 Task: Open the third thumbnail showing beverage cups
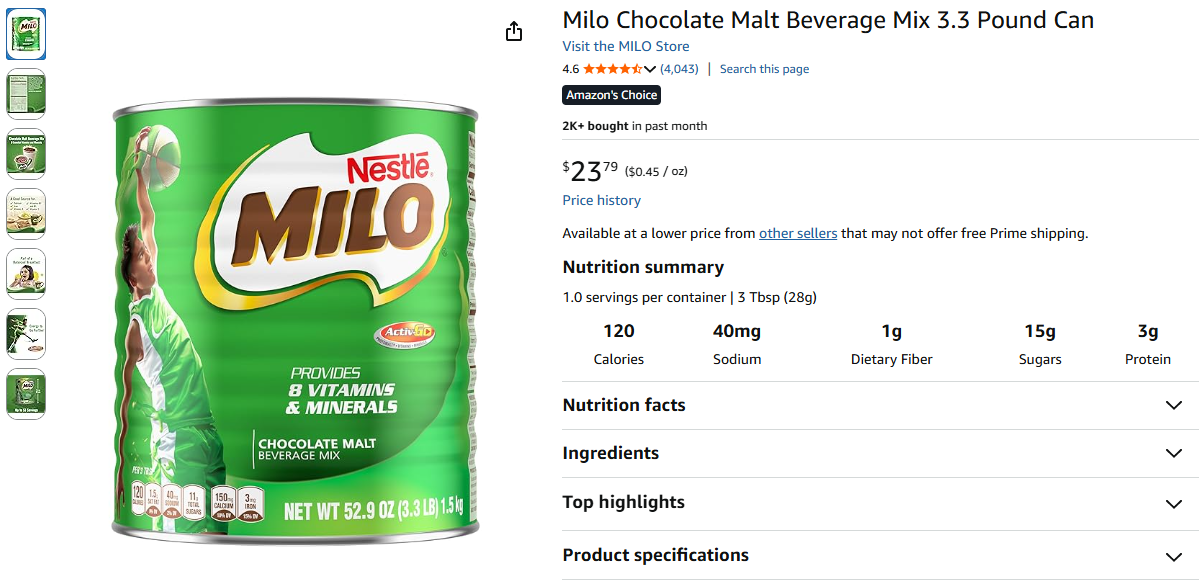[x=26, y=154]
